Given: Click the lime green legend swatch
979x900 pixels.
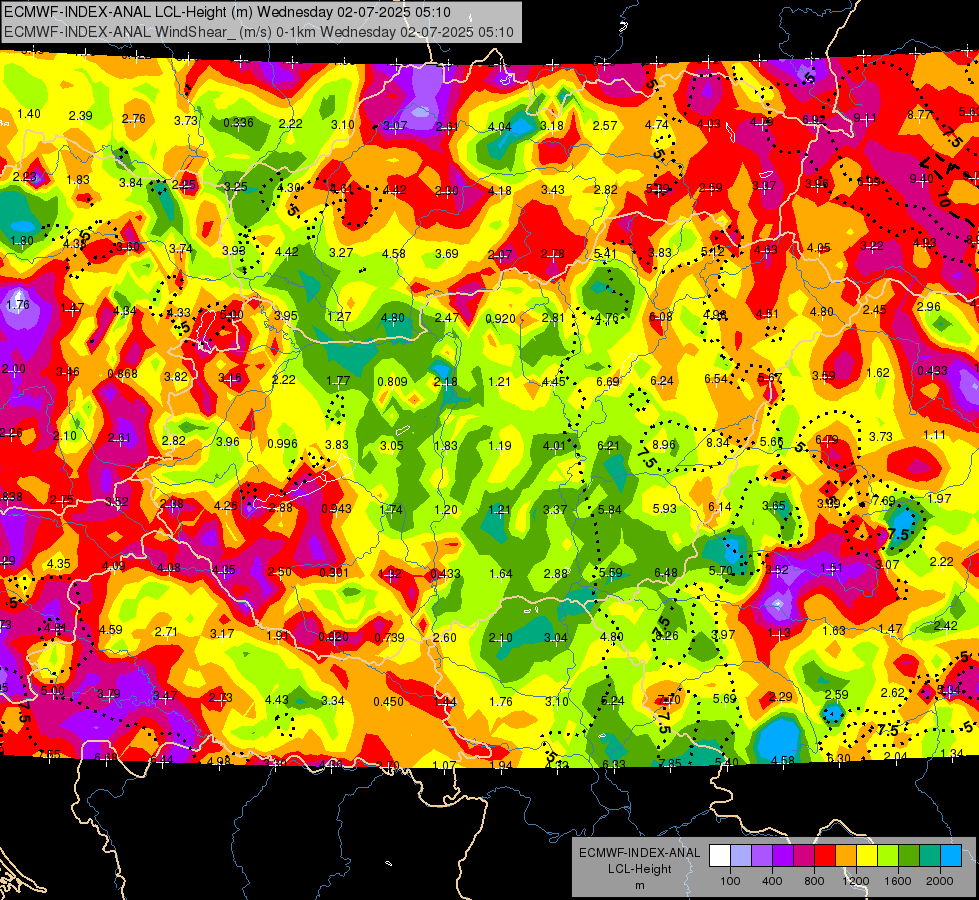Looking at the screenshot, I should click(x=888, y=856).
